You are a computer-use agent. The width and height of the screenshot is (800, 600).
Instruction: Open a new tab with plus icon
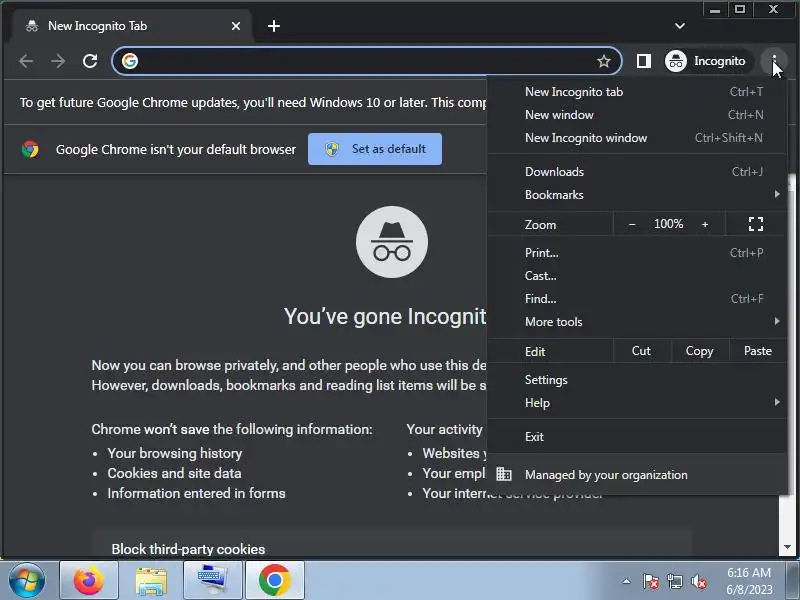pos(274,26)
